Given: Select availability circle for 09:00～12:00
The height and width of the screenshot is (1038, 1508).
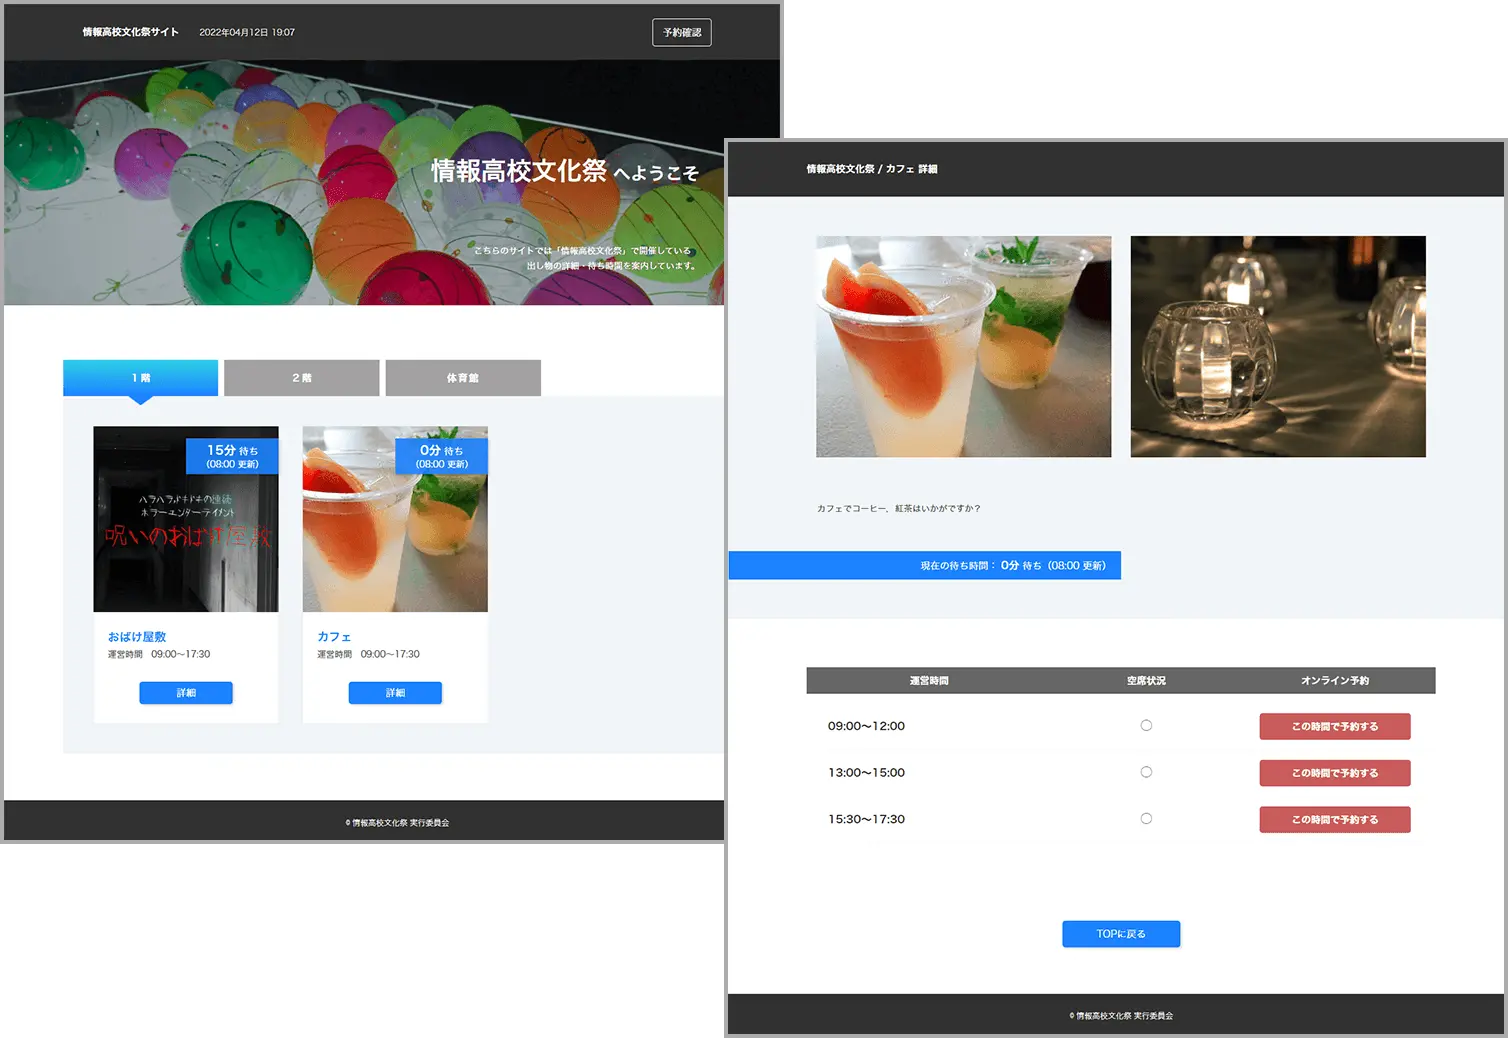Looking at the screenshot, I should tap(1146, 726).
